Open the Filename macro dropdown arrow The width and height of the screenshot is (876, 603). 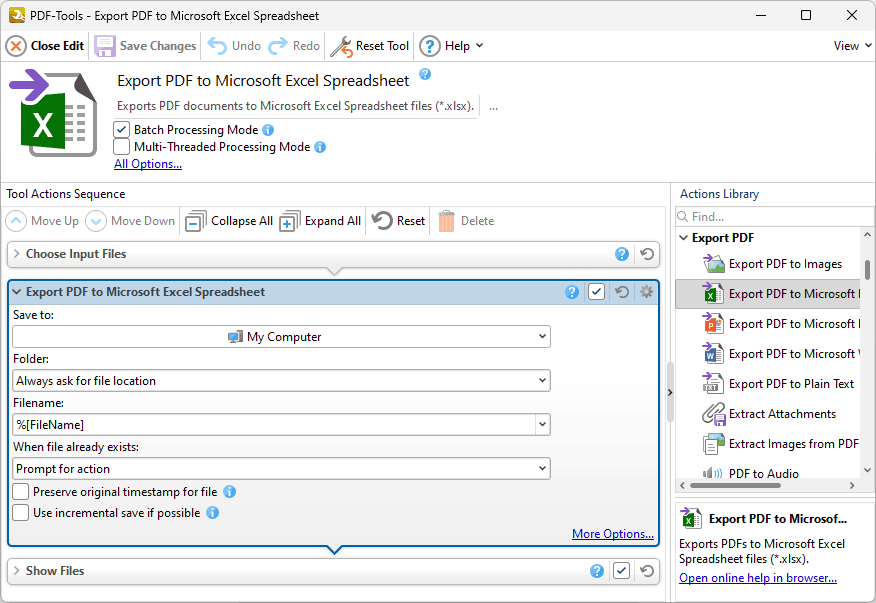click(542, 425)
